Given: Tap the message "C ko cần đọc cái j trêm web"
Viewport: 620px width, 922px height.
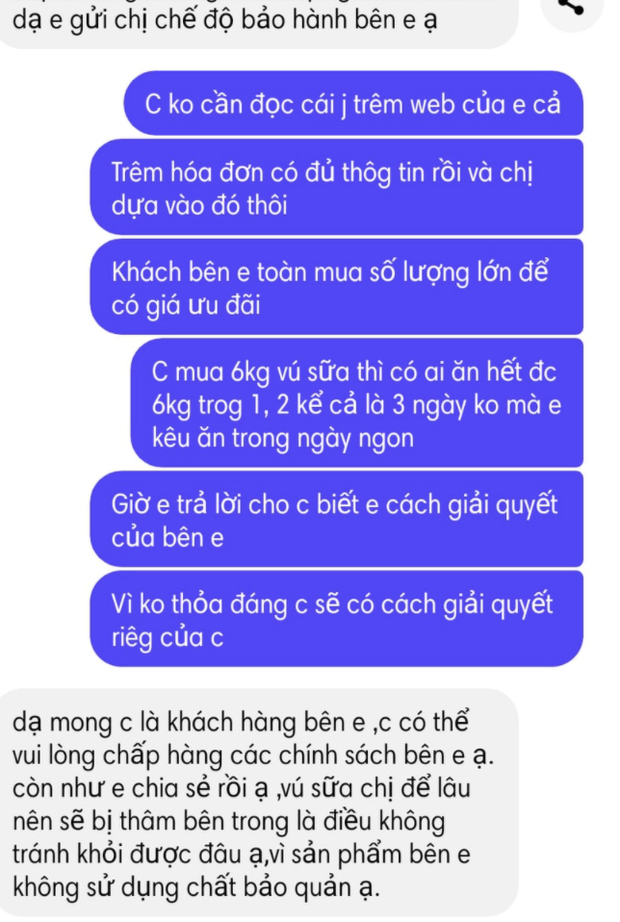Looking at the screenshot, I should tap(353, 103).
